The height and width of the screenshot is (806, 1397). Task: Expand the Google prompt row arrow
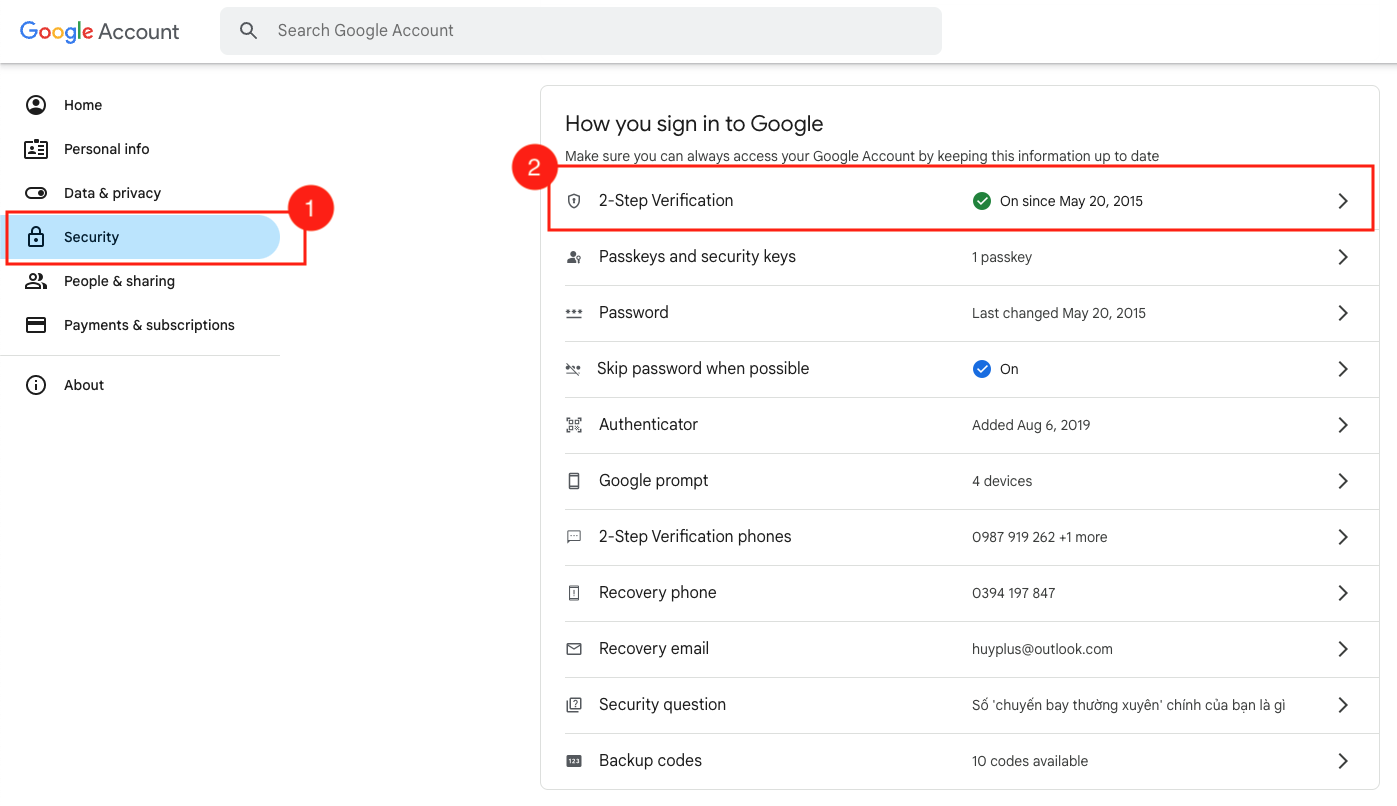[x=1343, y=481]
